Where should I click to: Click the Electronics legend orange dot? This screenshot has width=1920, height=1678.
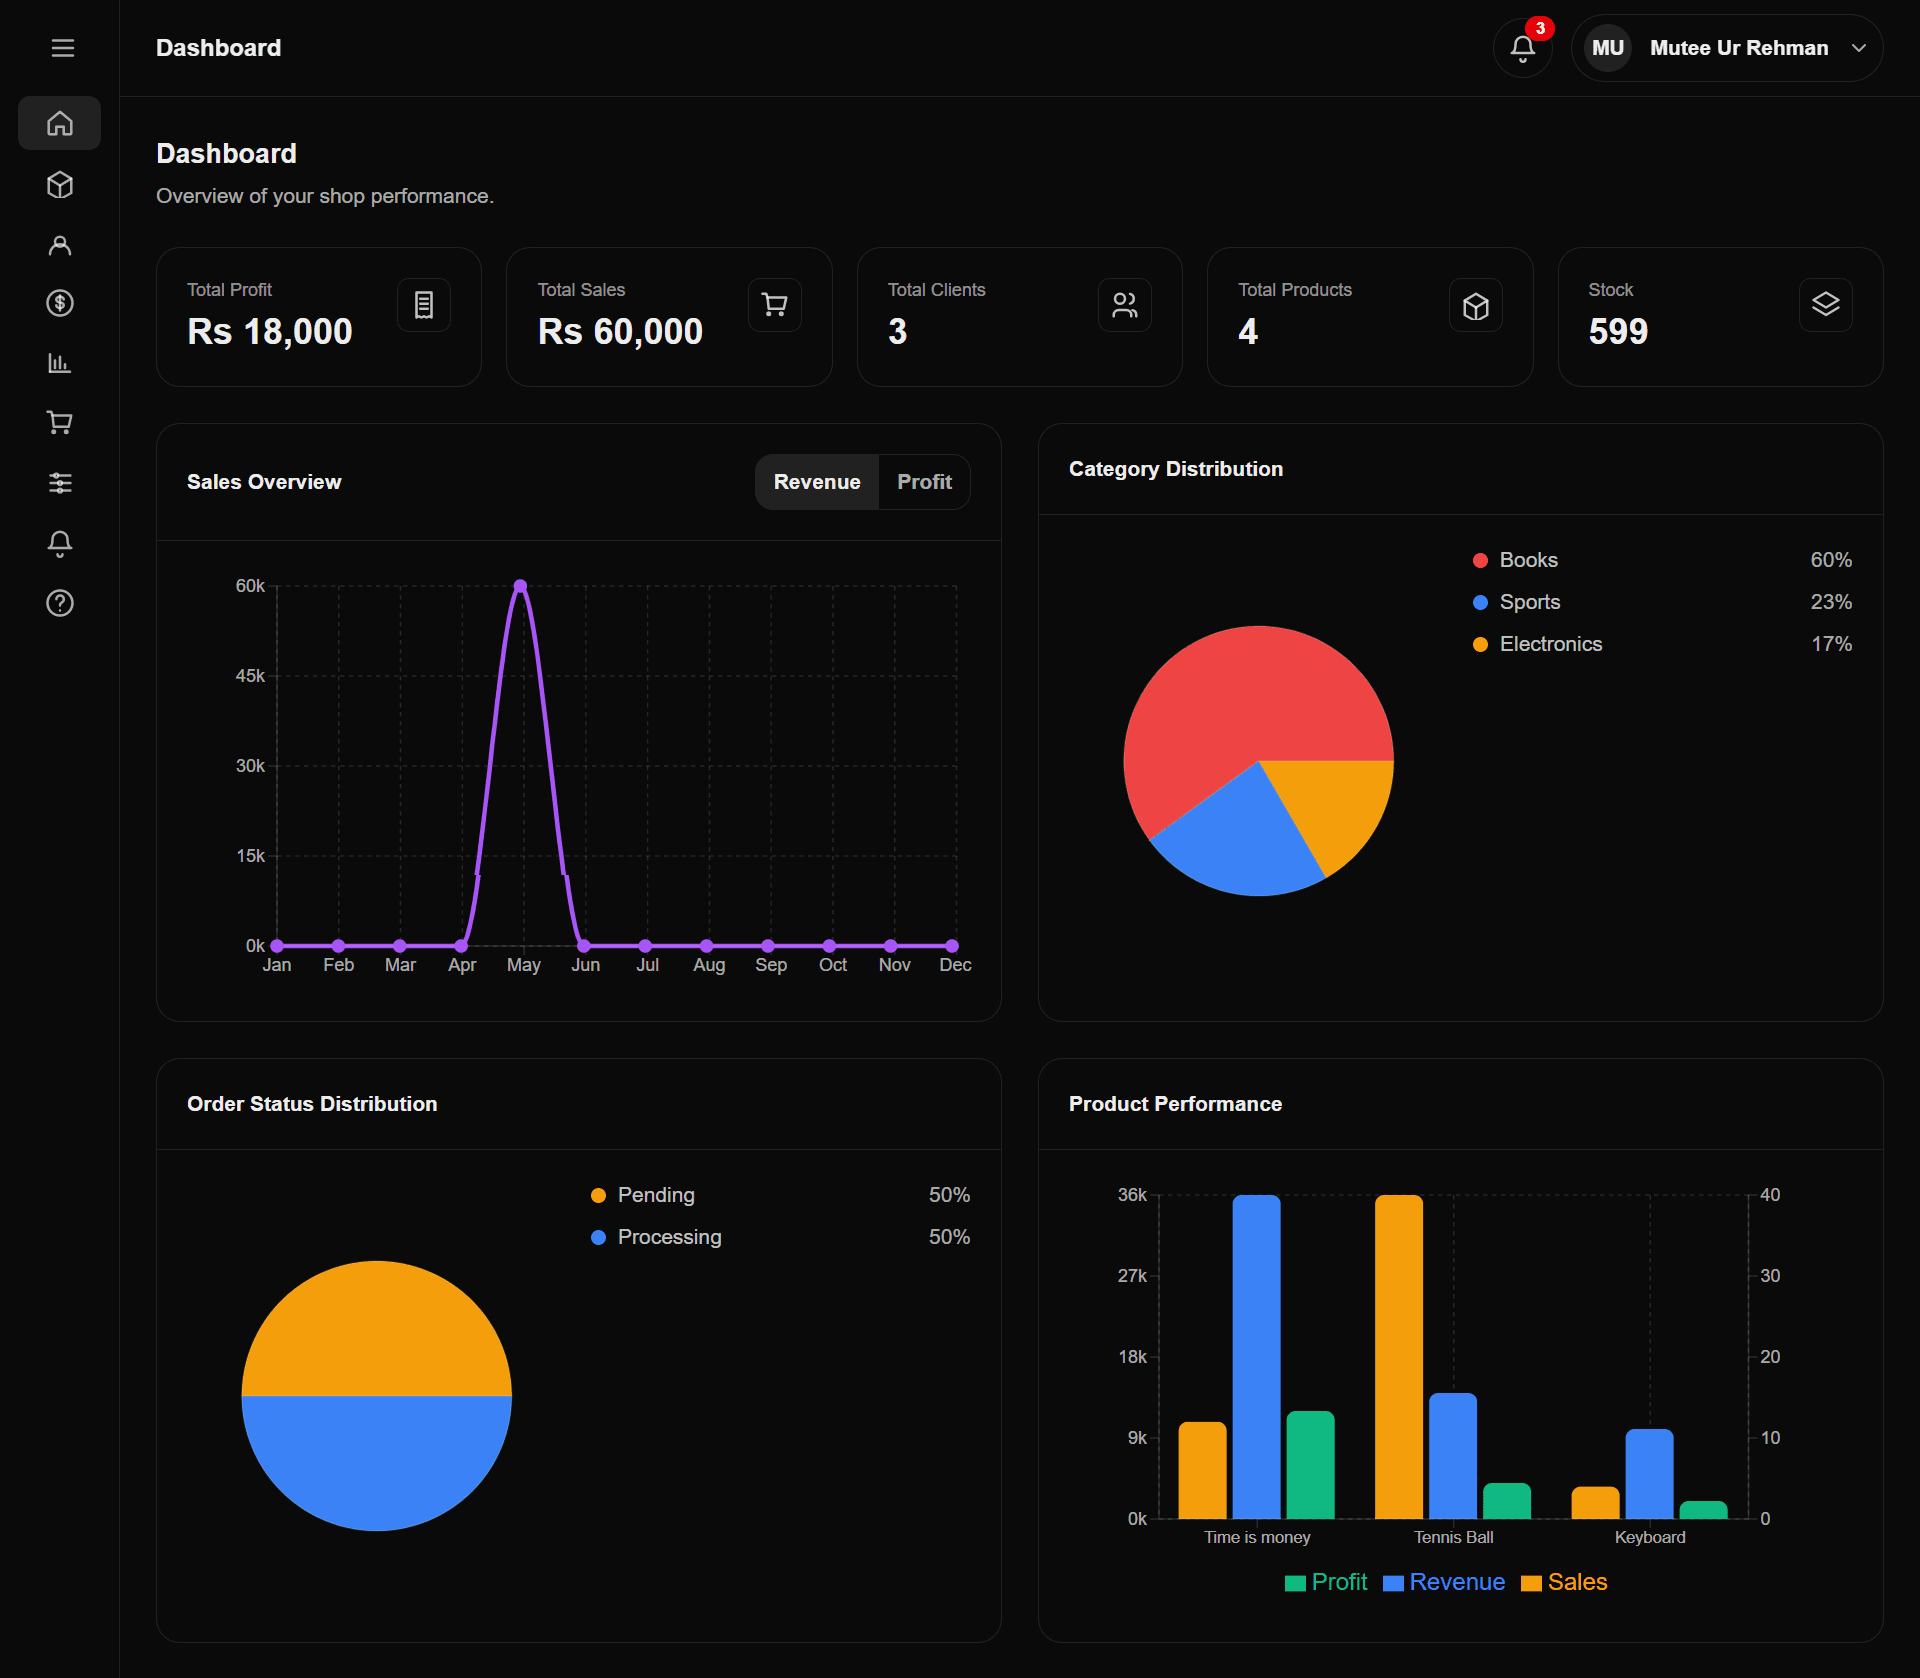pos(1480,644)
